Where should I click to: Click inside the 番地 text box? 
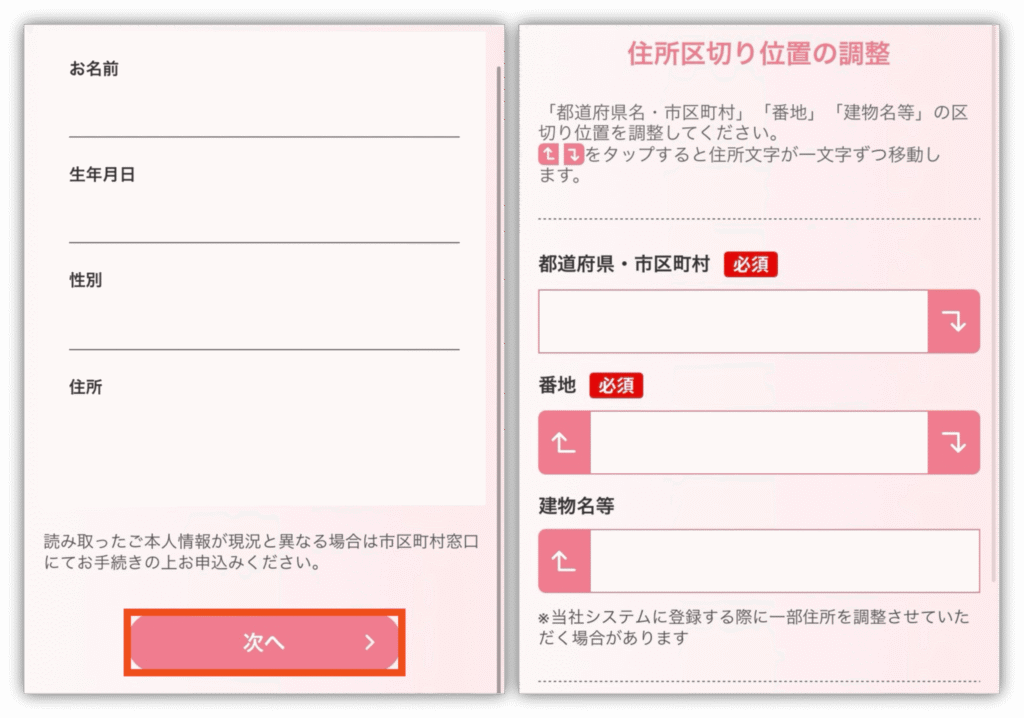758,442
